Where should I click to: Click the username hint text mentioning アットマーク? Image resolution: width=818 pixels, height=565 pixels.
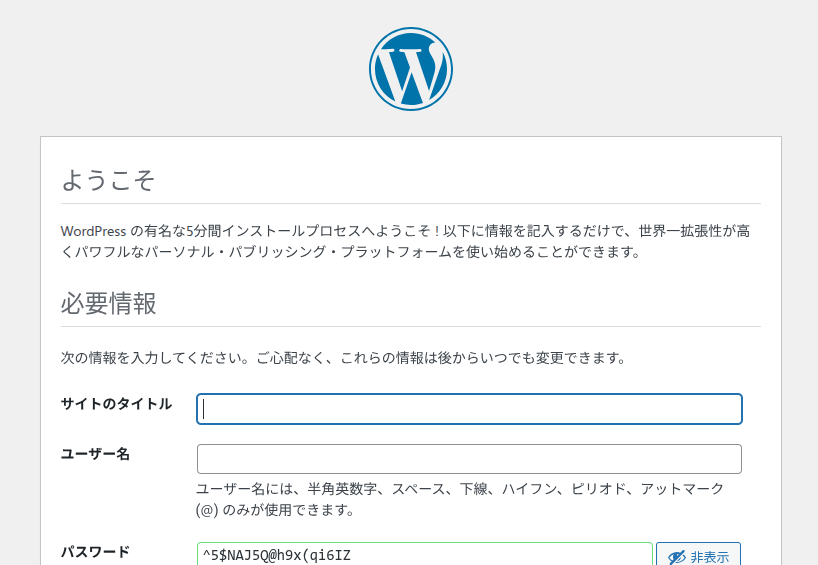coord(460,499)
